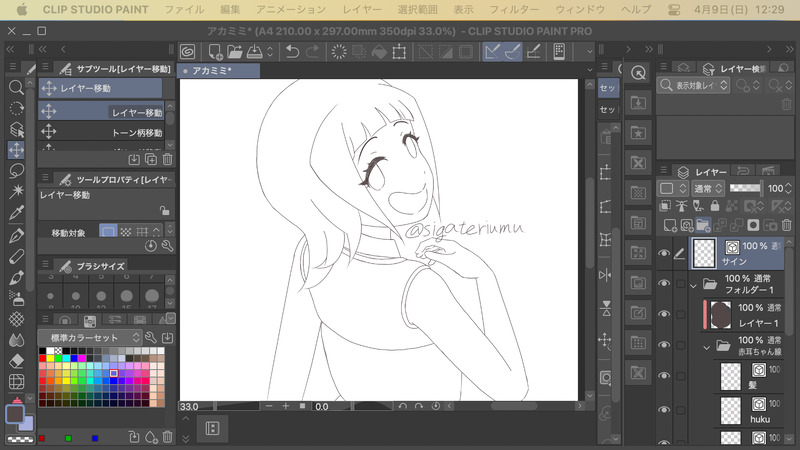Hide the 髪 layer

tap(664, 376)
